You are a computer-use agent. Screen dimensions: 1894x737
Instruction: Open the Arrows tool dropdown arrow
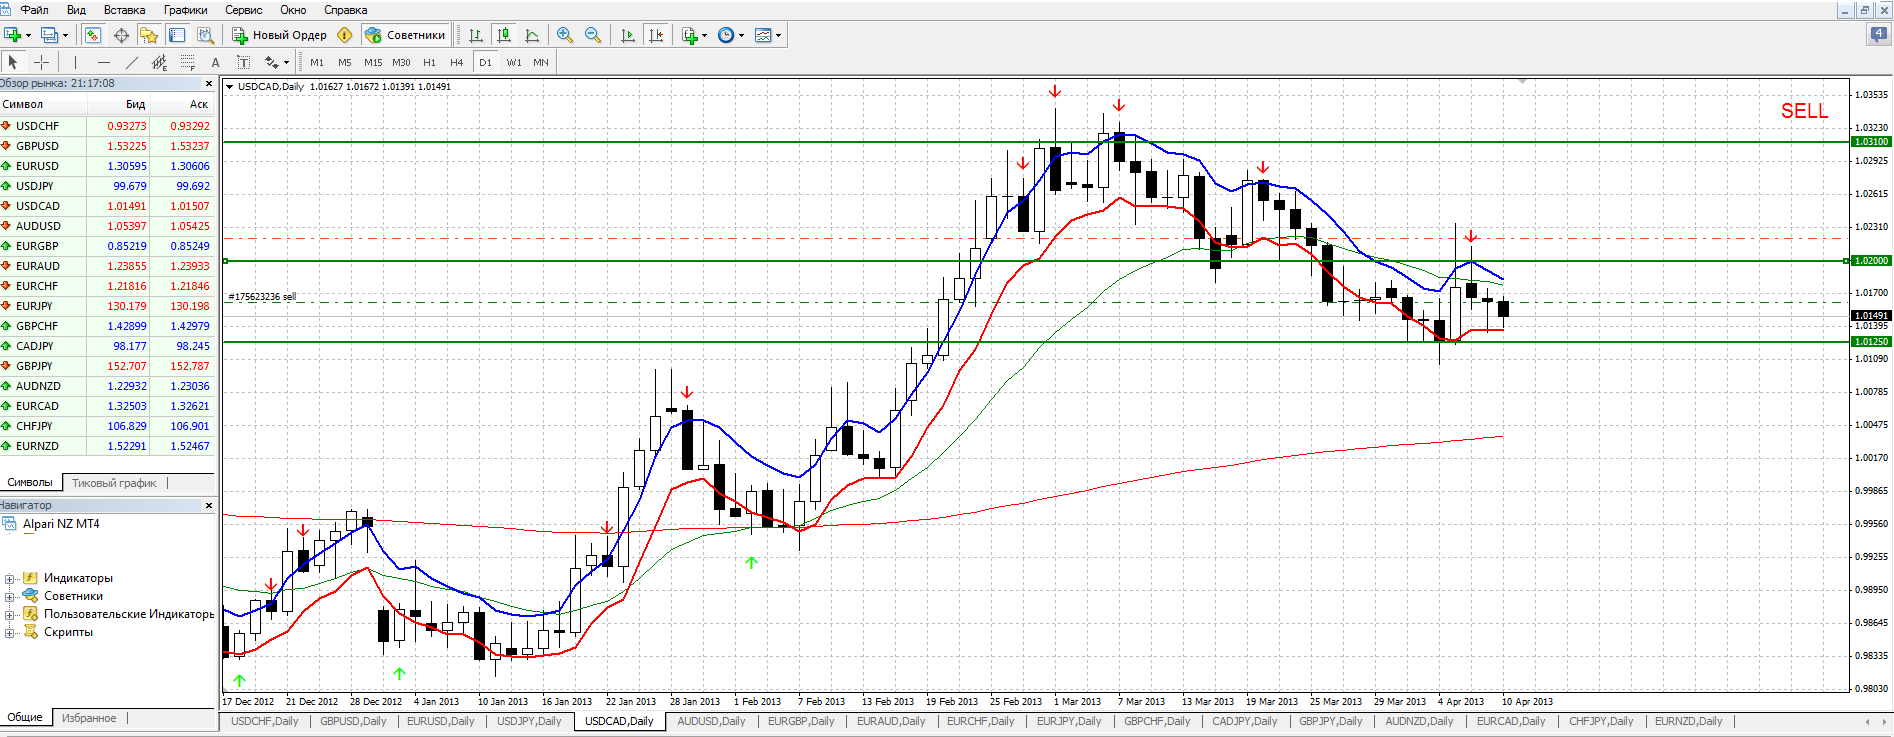(x=286, y=62)
